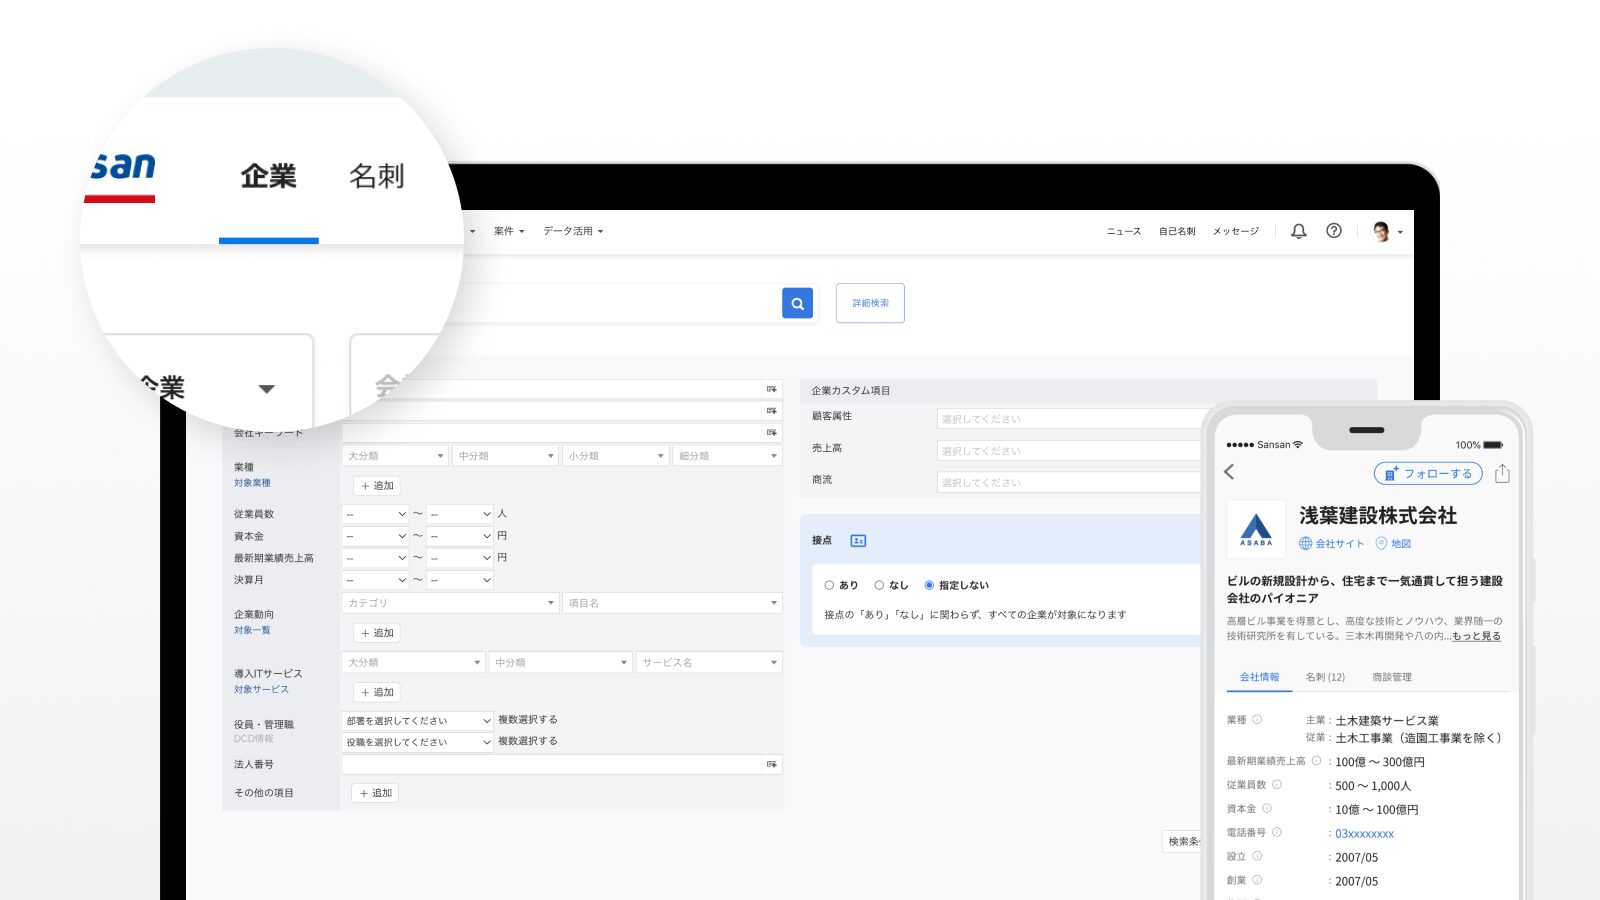Open the user avatar account menu

[x=1387, y=232]
